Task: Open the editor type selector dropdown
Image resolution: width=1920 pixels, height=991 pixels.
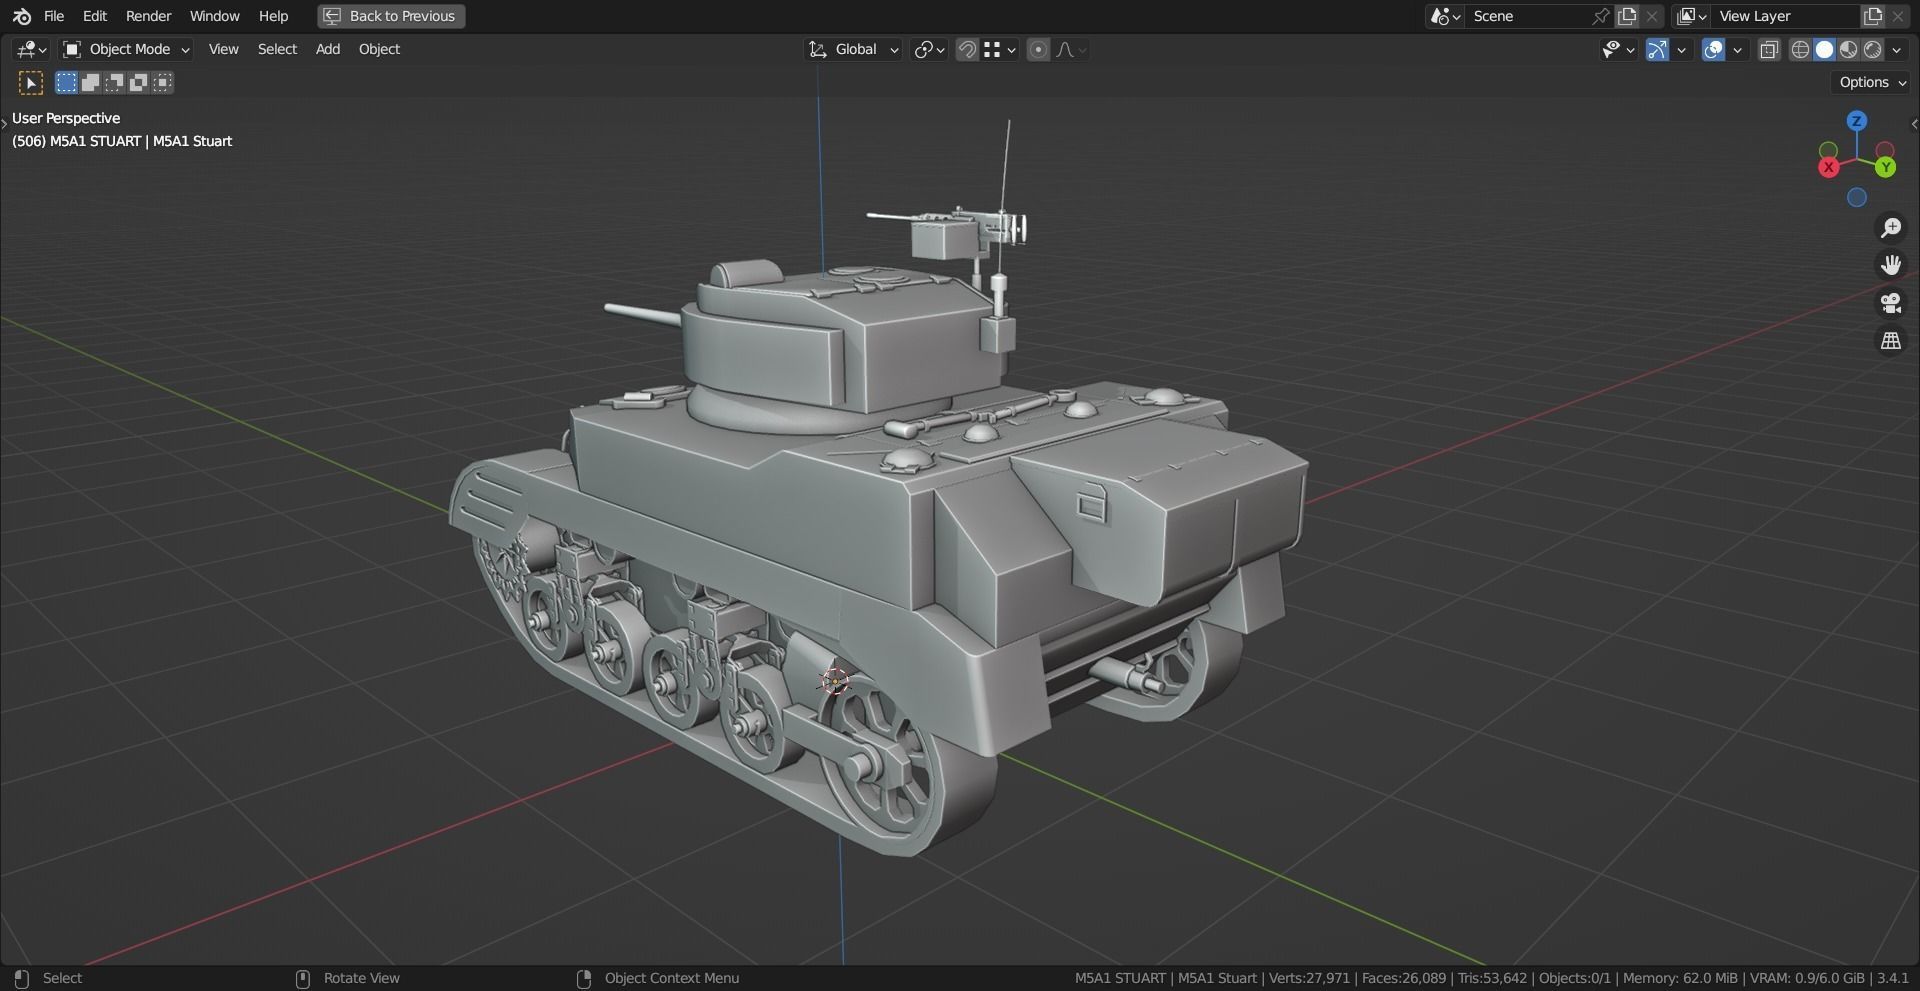Action: point(31,49)
